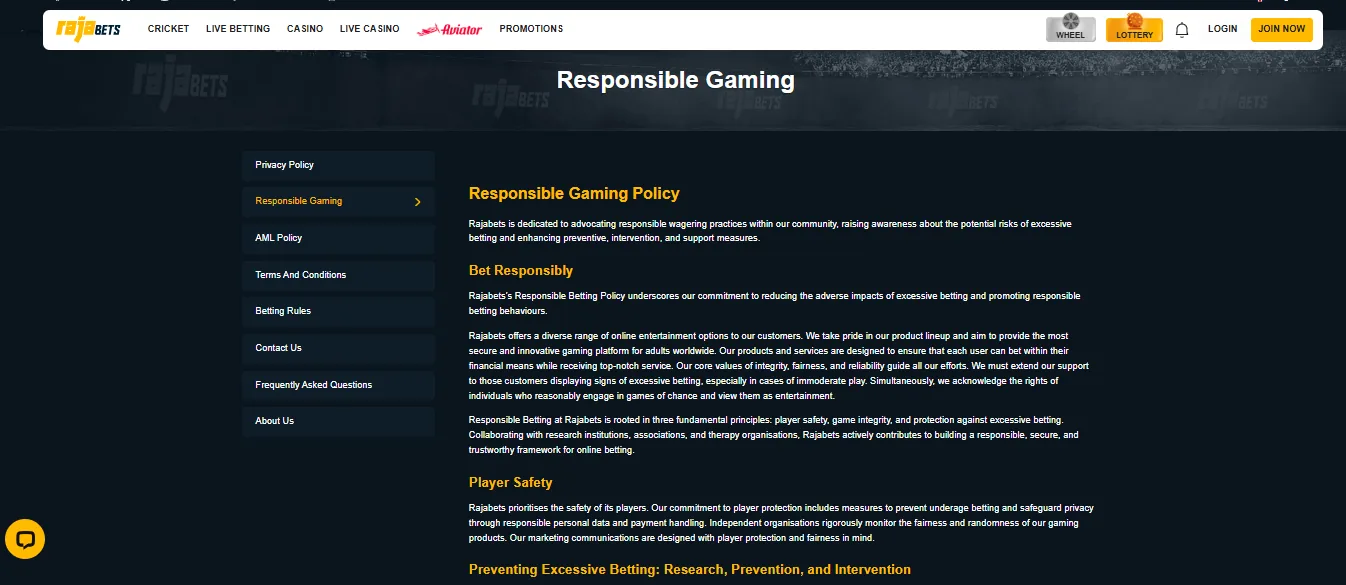Open the Promotions page

pyautogui.click(x=531, y=29)
